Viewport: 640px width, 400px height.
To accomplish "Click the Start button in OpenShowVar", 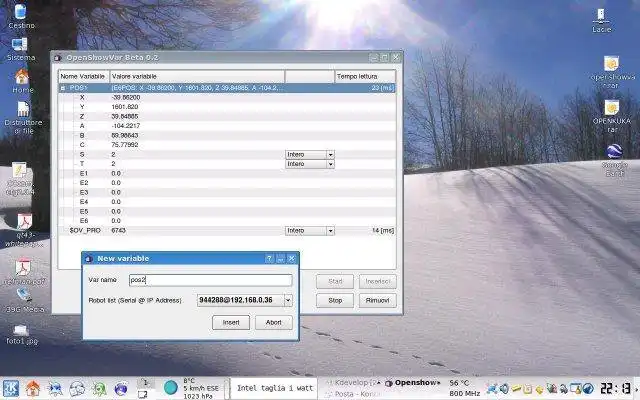I will [335, 281].
